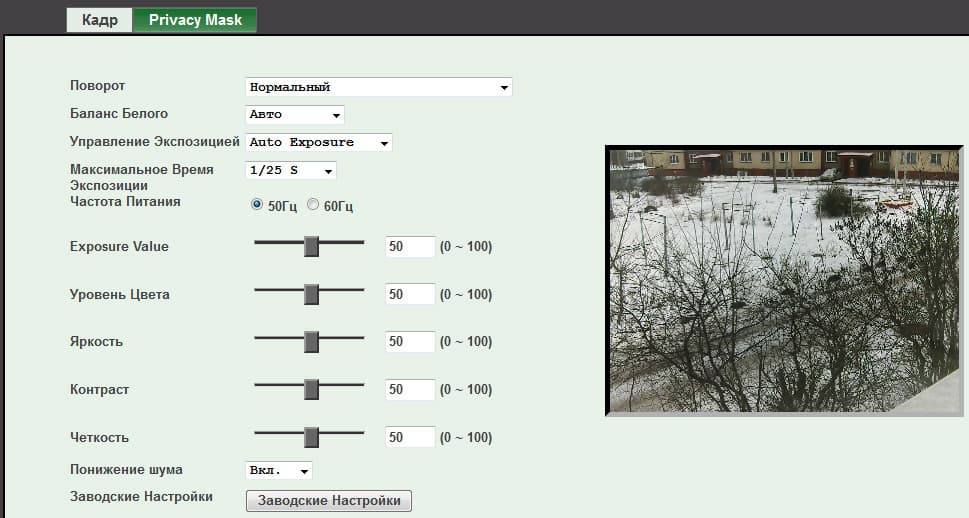Click the Понижение шума label
This screenshot has height=518, width=969.
126,470
